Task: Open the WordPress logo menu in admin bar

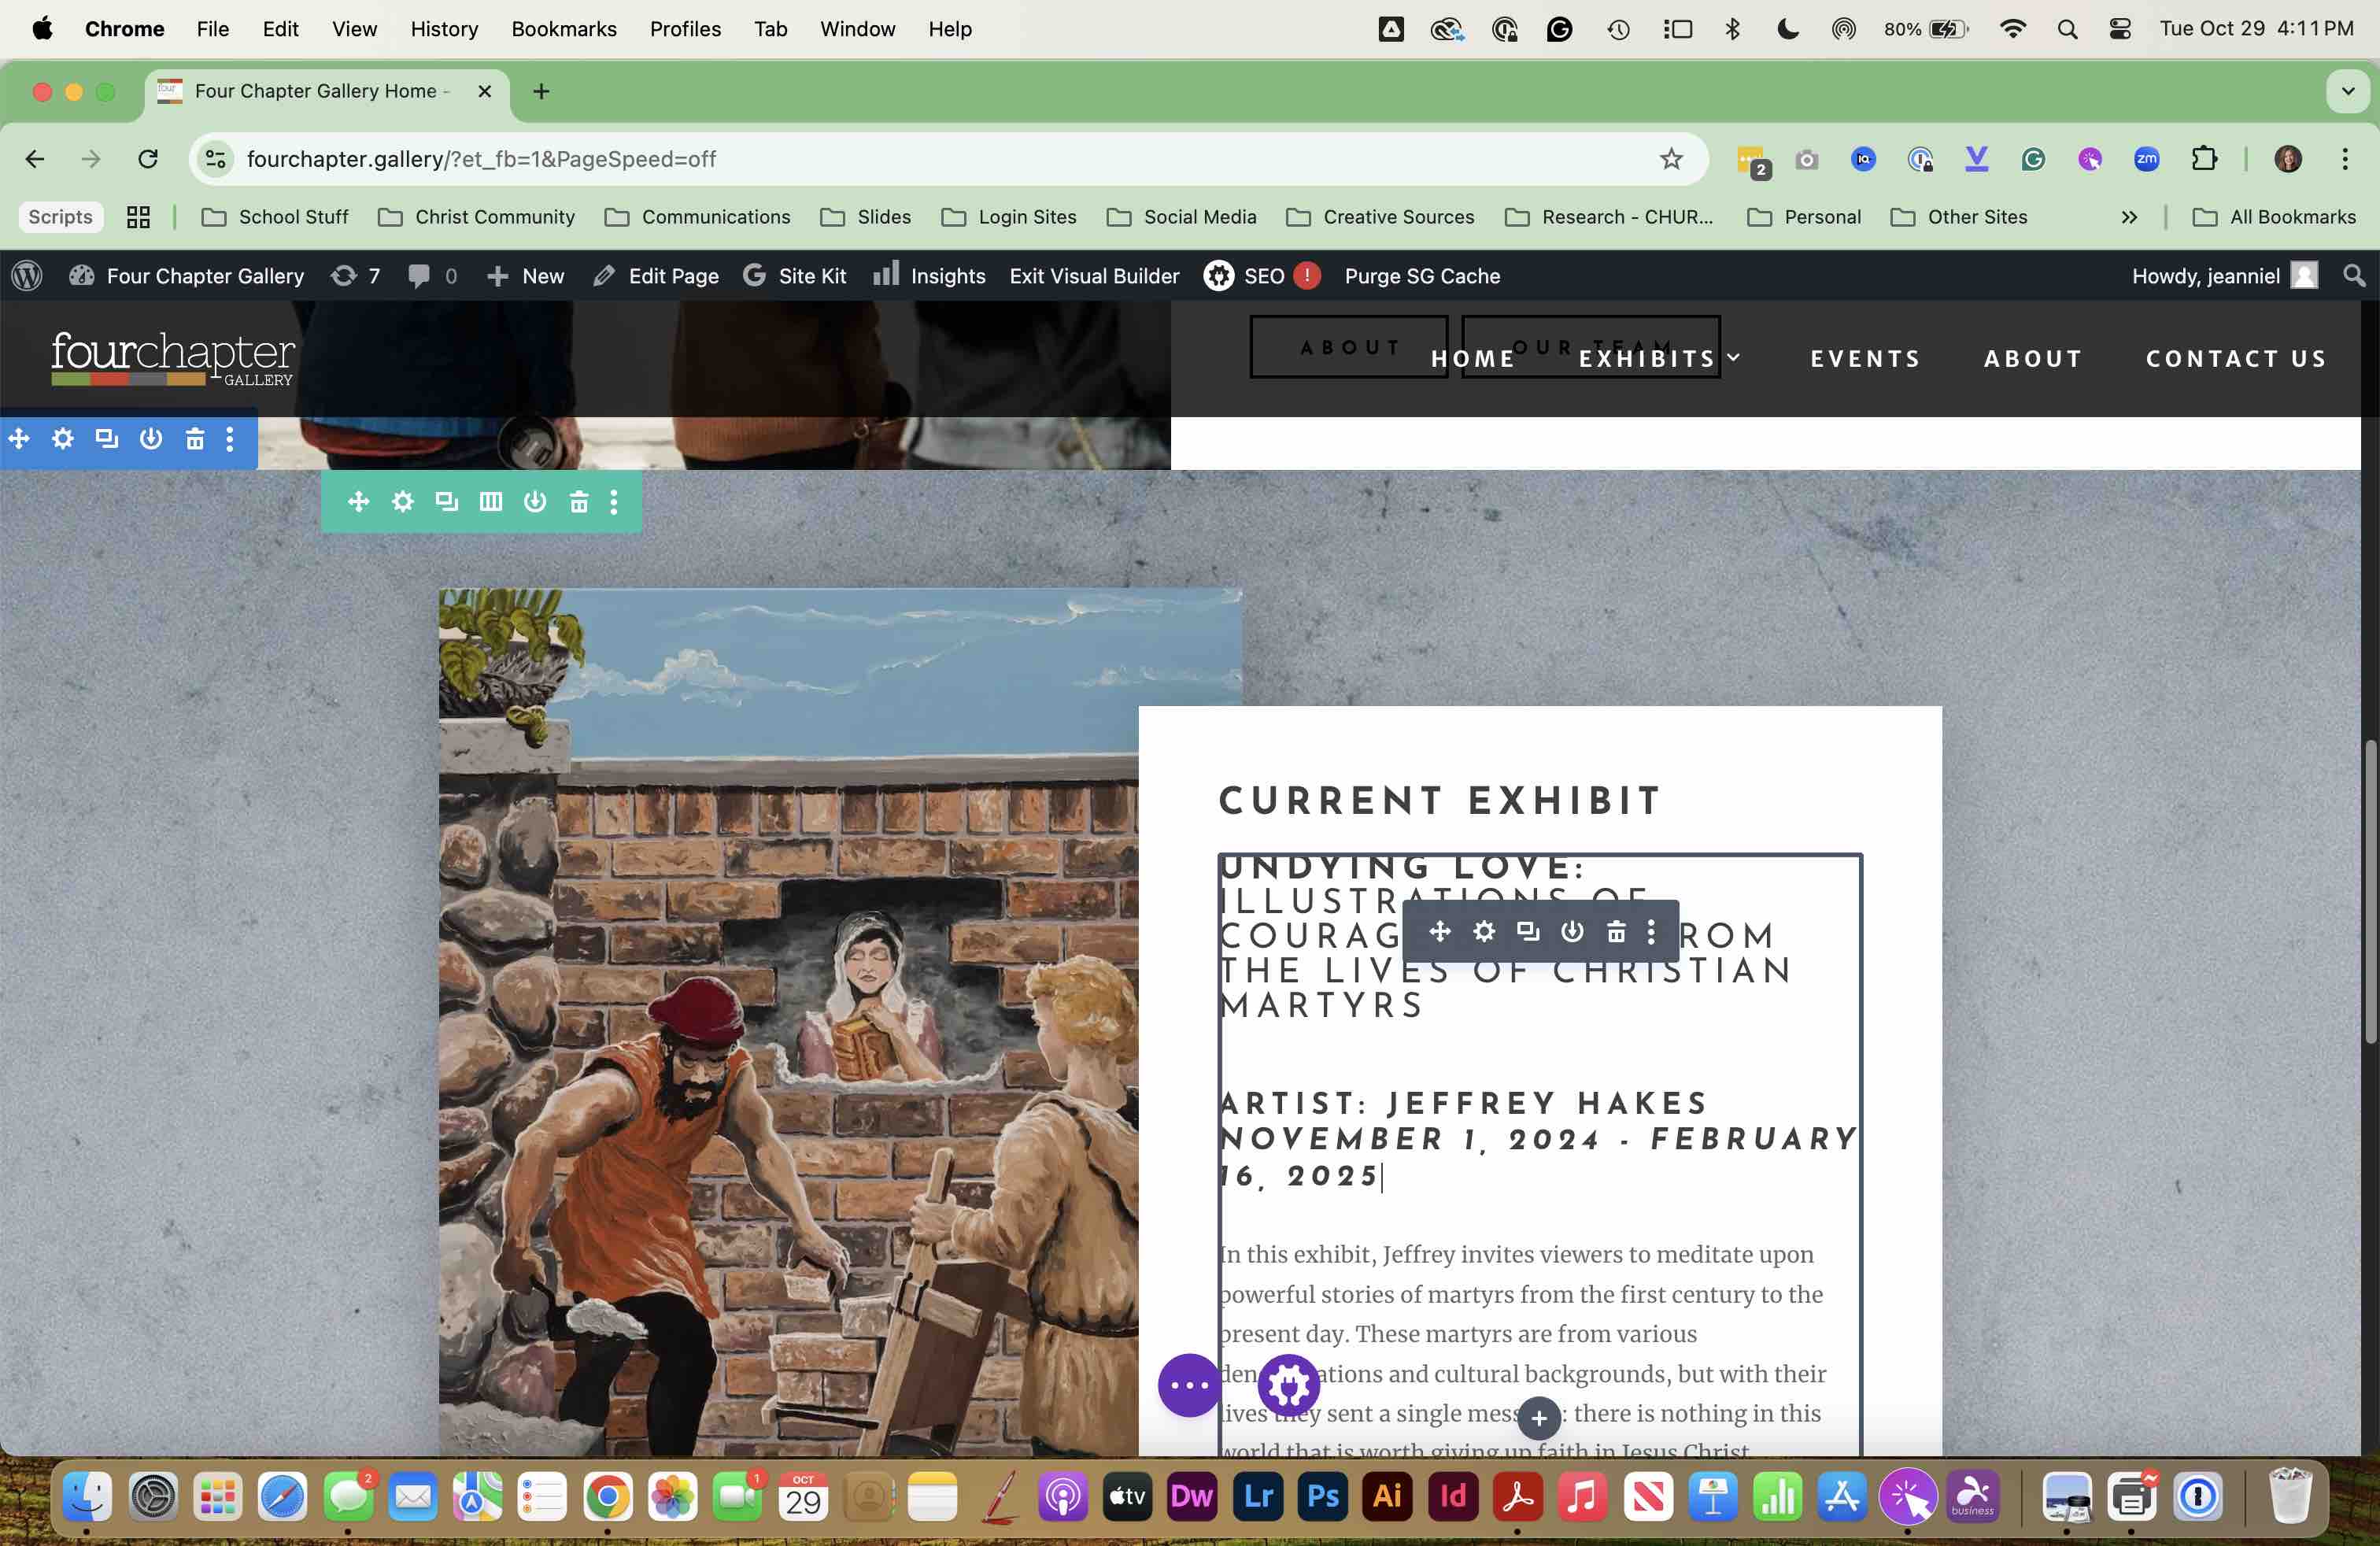Action: pos(27,276)
